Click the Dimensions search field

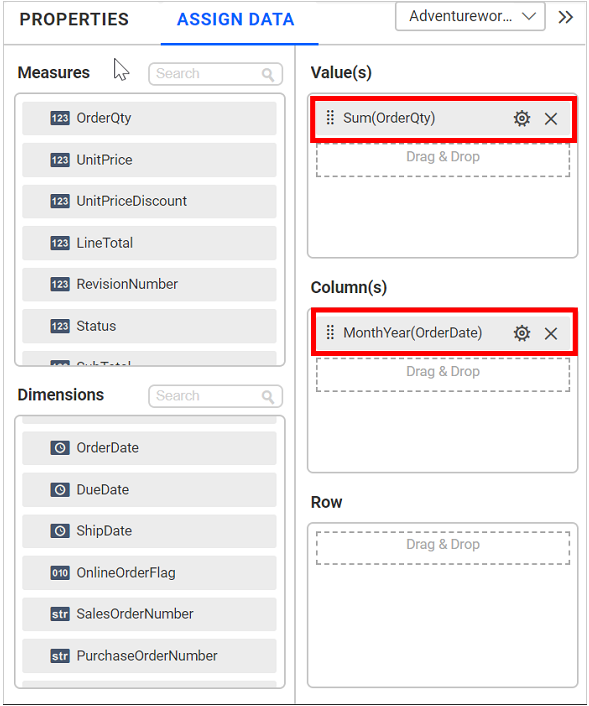(x=215, y=396)
